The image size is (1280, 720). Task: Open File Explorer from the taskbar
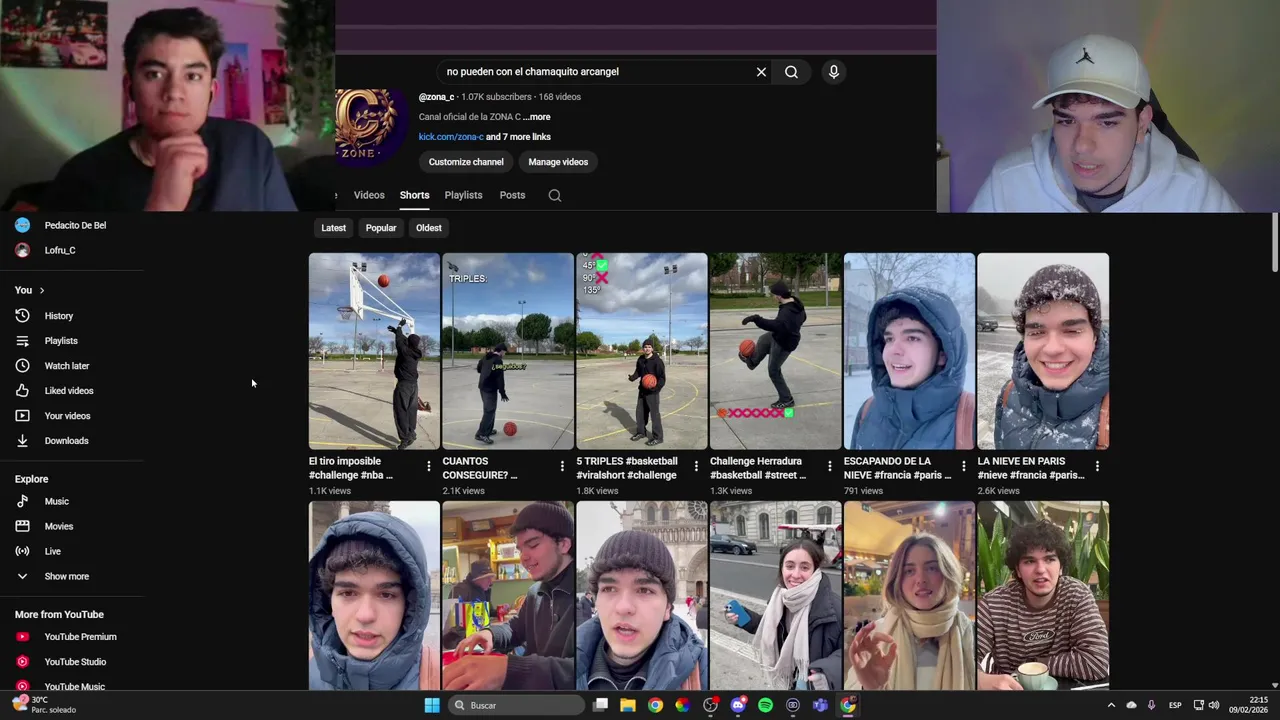coord(628,705)
